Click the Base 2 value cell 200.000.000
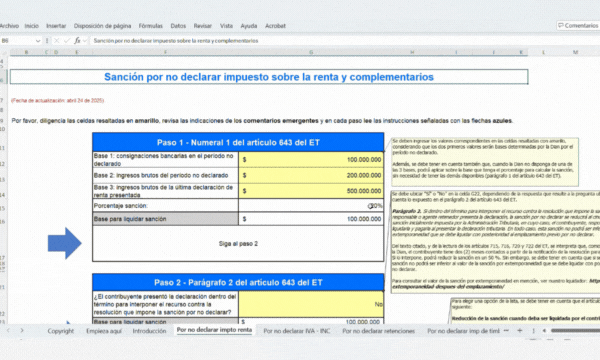This screenshot has width=600, height=360. 311,175
